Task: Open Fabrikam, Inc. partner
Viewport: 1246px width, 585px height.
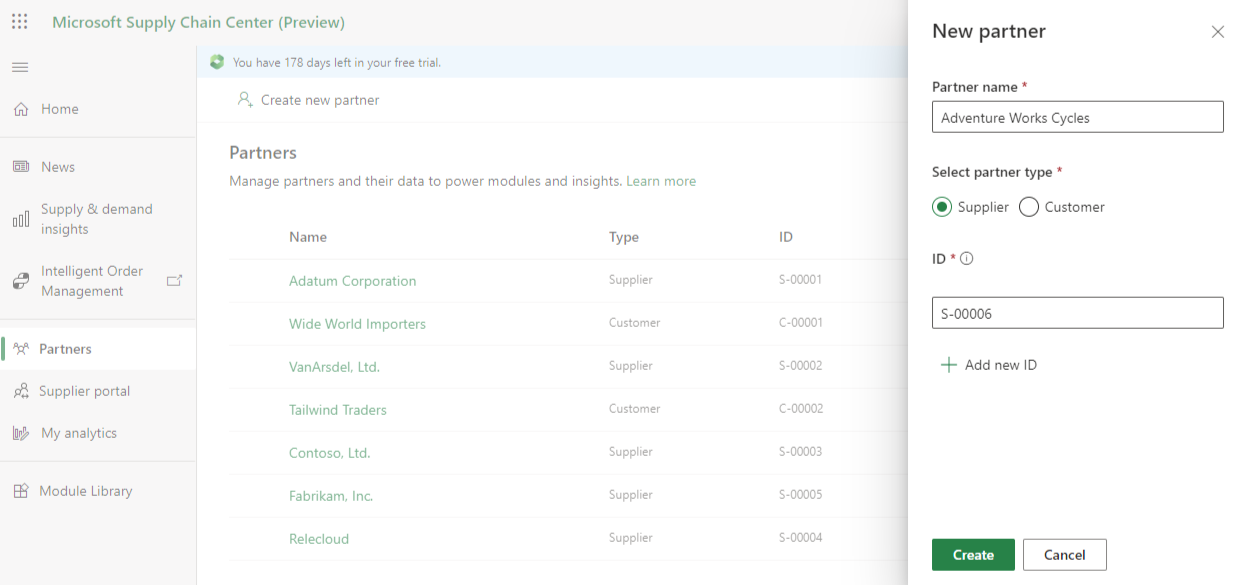Action: click(x=331, y=496)
